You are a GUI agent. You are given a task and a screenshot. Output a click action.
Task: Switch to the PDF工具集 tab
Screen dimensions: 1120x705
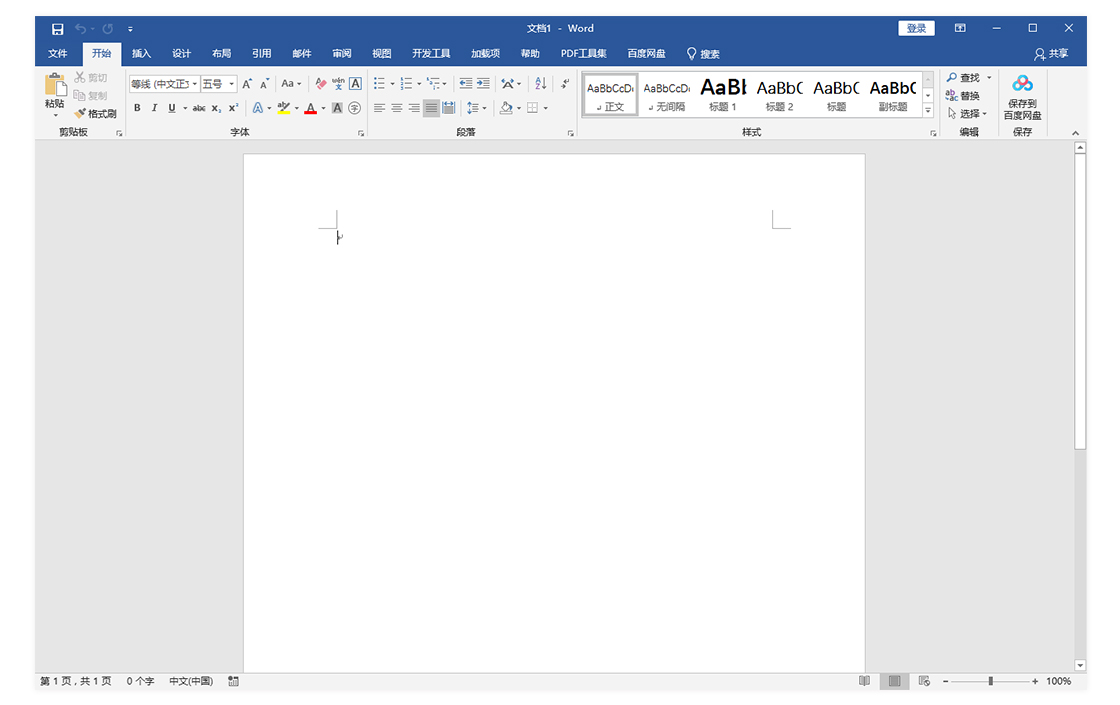pyautogui.click(x=584, y=54)
